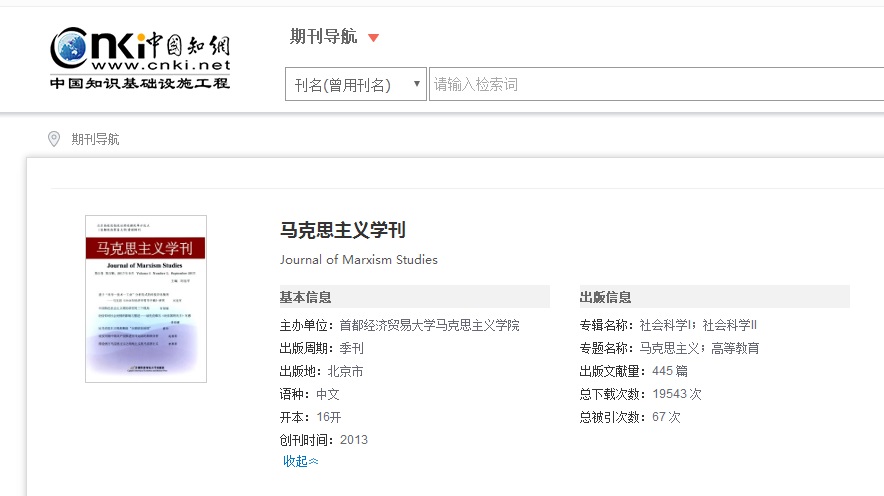This screenshot has width=884, height=496.
Task: Open the 刊名(曾用刊名) search field selector
Action: coord(356,84)
